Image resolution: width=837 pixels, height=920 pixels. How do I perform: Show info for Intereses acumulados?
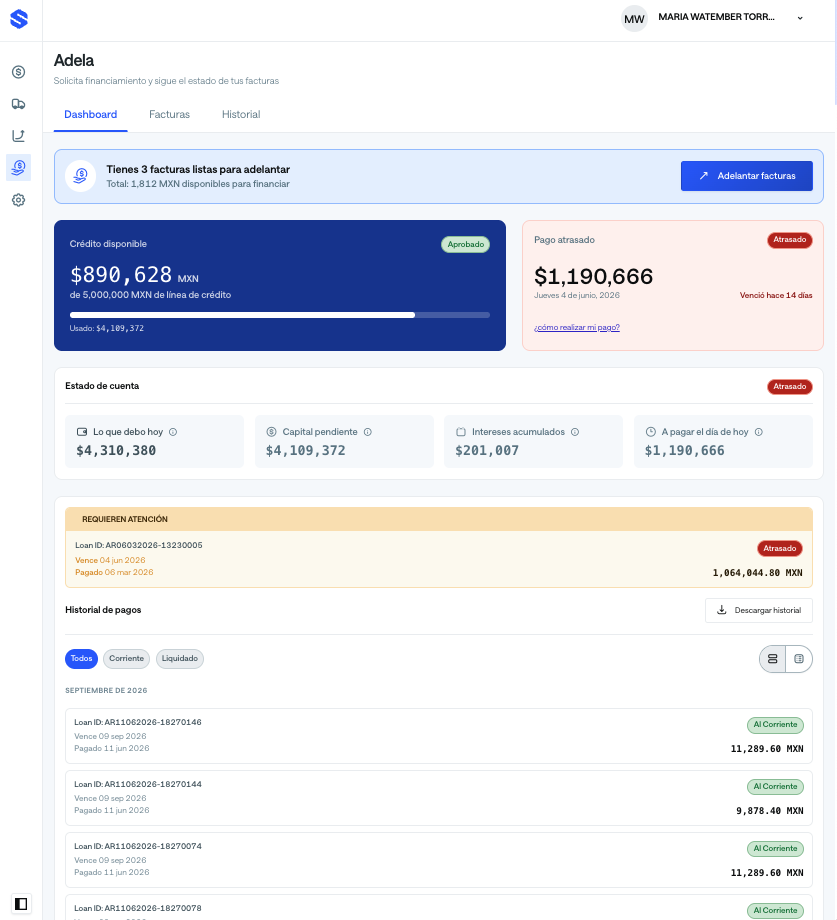click(575, 432)
